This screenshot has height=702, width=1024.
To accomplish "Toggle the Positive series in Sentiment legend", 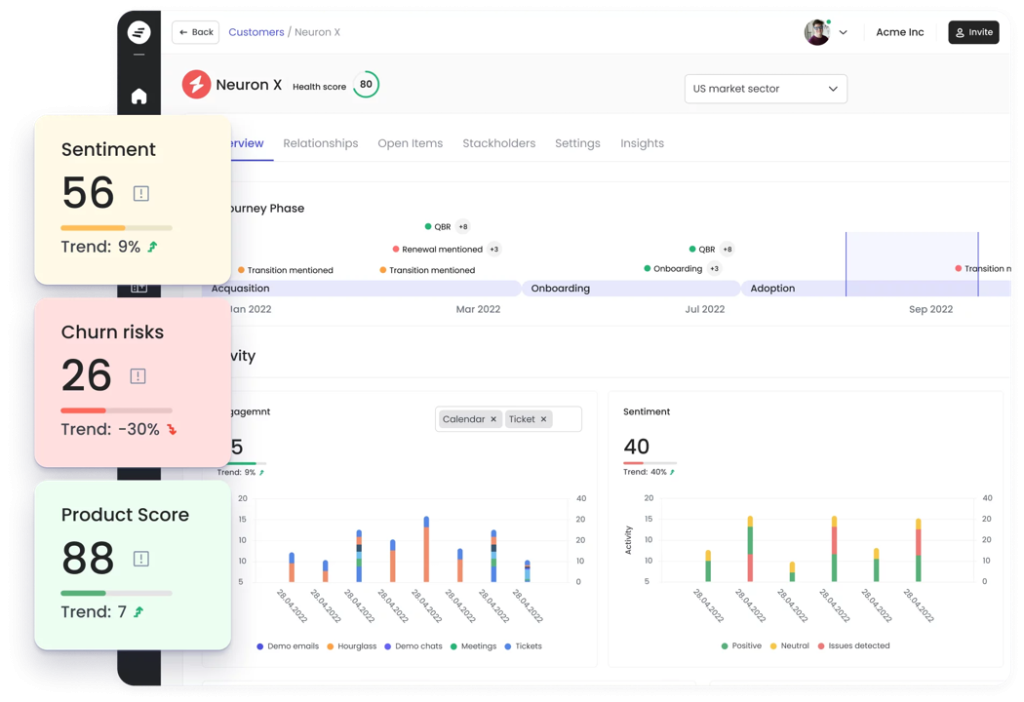I will point(741,646).
